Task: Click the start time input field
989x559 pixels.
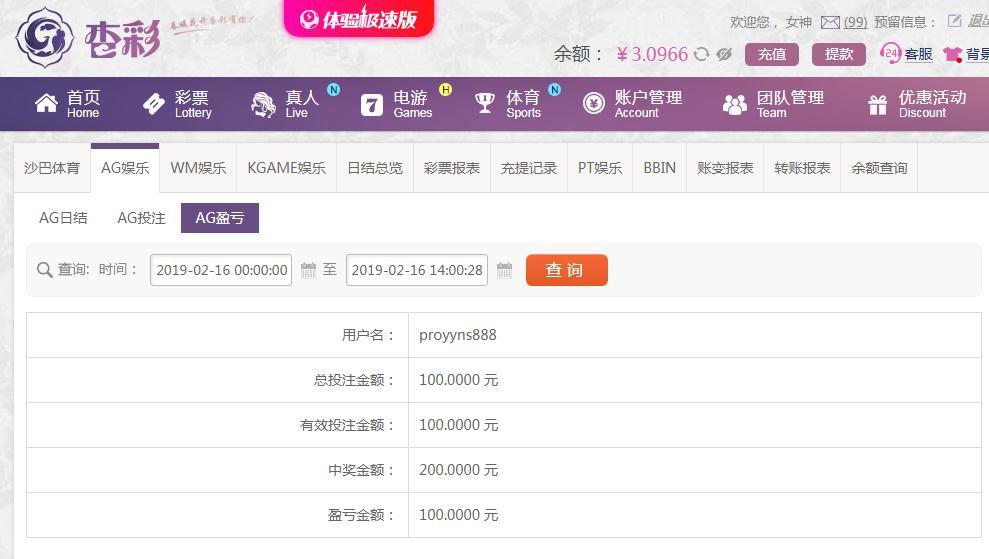Action: point(221,270)
